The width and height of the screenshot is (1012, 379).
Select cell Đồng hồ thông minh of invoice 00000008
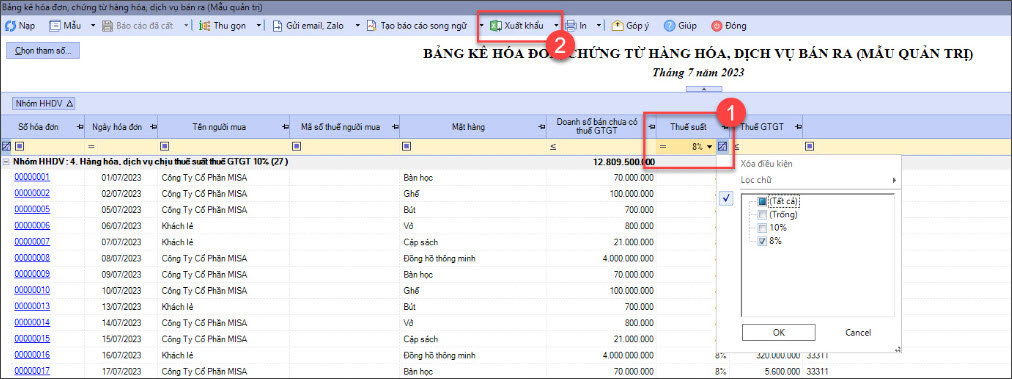coord(440,258)
